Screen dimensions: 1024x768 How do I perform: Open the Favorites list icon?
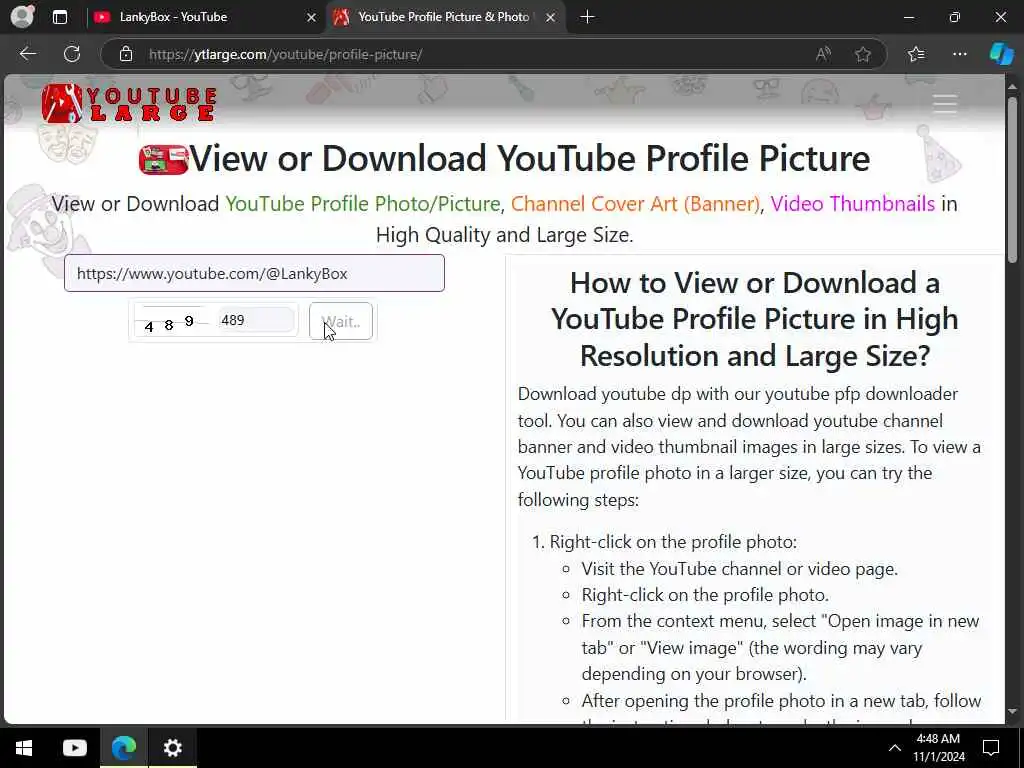(x=916, y=54)
